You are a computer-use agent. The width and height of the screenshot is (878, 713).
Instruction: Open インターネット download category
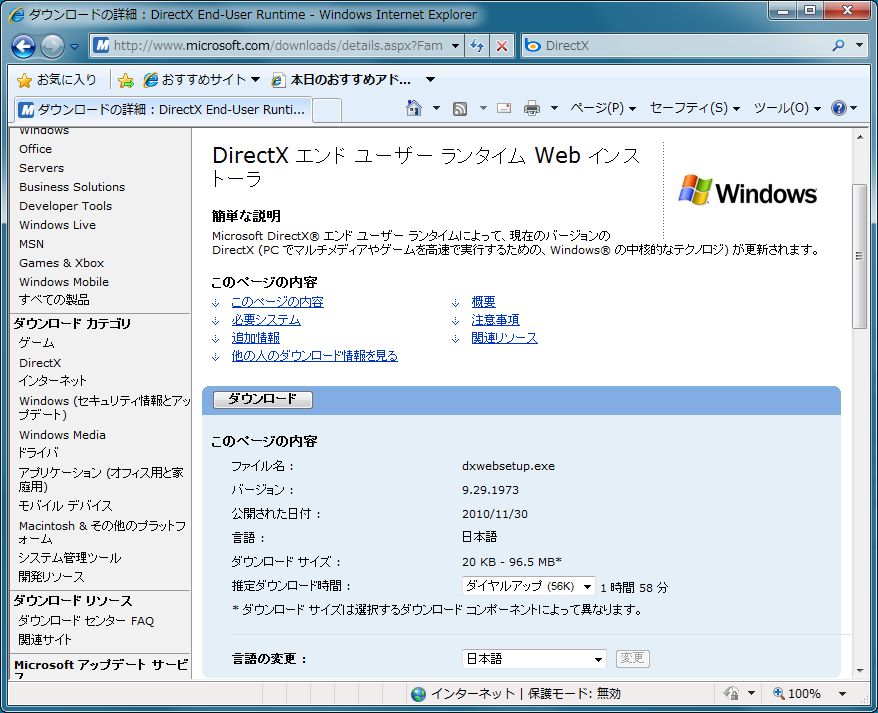click(53, 381)
